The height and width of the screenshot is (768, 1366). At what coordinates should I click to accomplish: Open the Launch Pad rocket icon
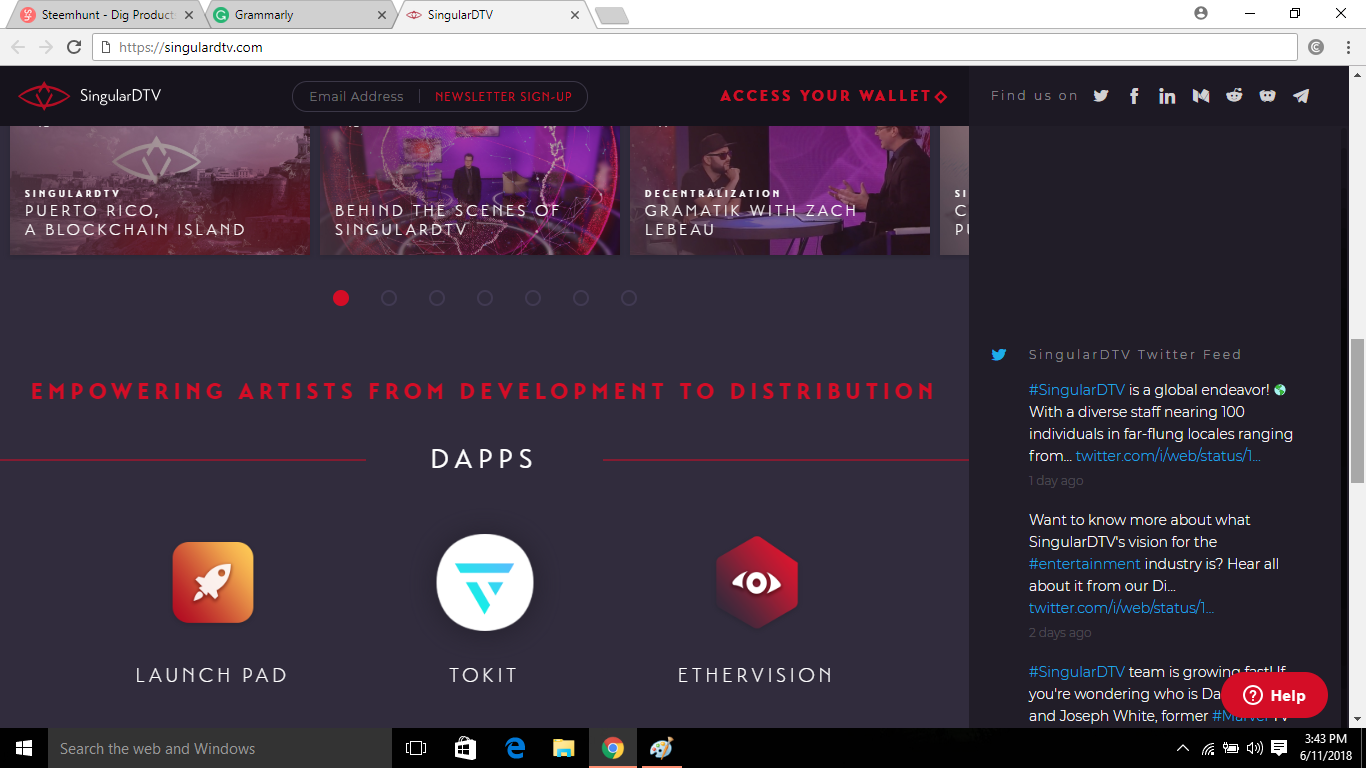point(213,582)
